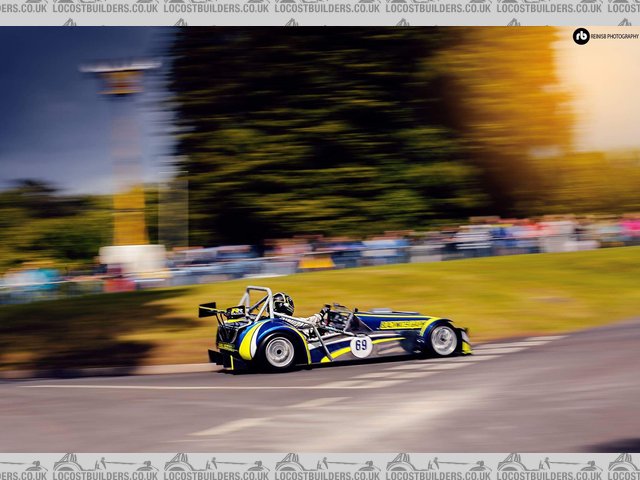The image size is (640, 480).
Task: Click the car's rear wing
Action: (x=209, y=310)
